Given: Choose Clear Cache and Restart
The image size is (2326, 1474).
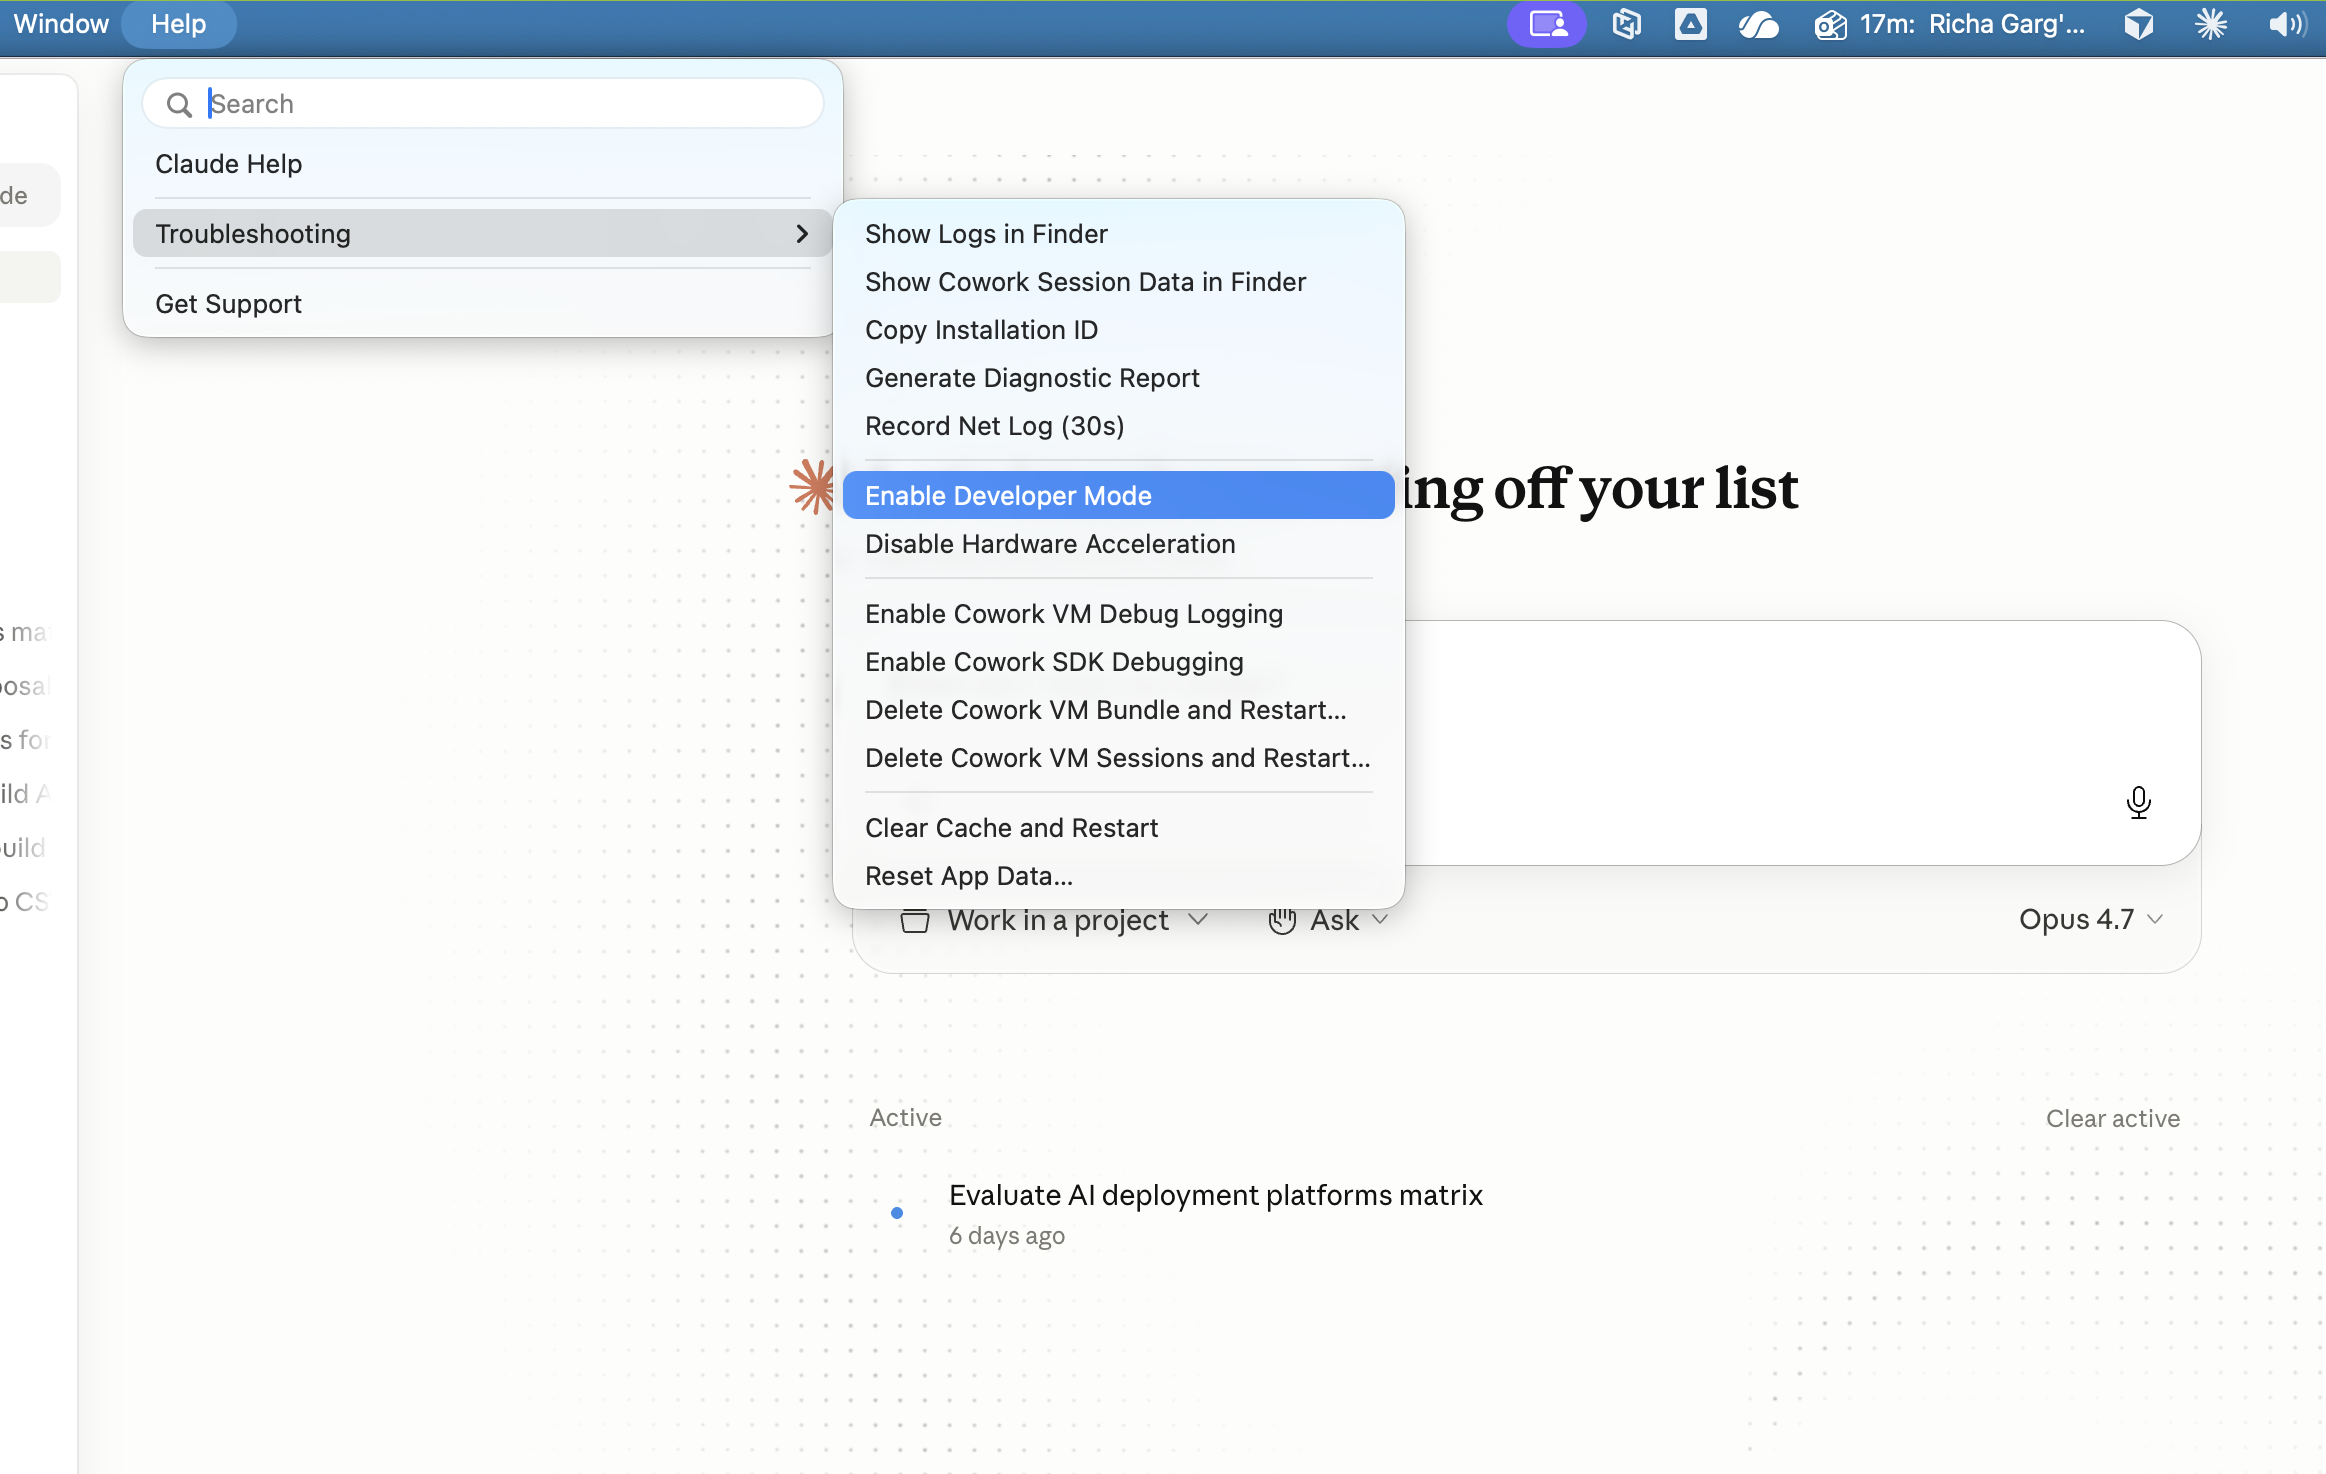Looking at the screenshot, I should [1118, 828].
